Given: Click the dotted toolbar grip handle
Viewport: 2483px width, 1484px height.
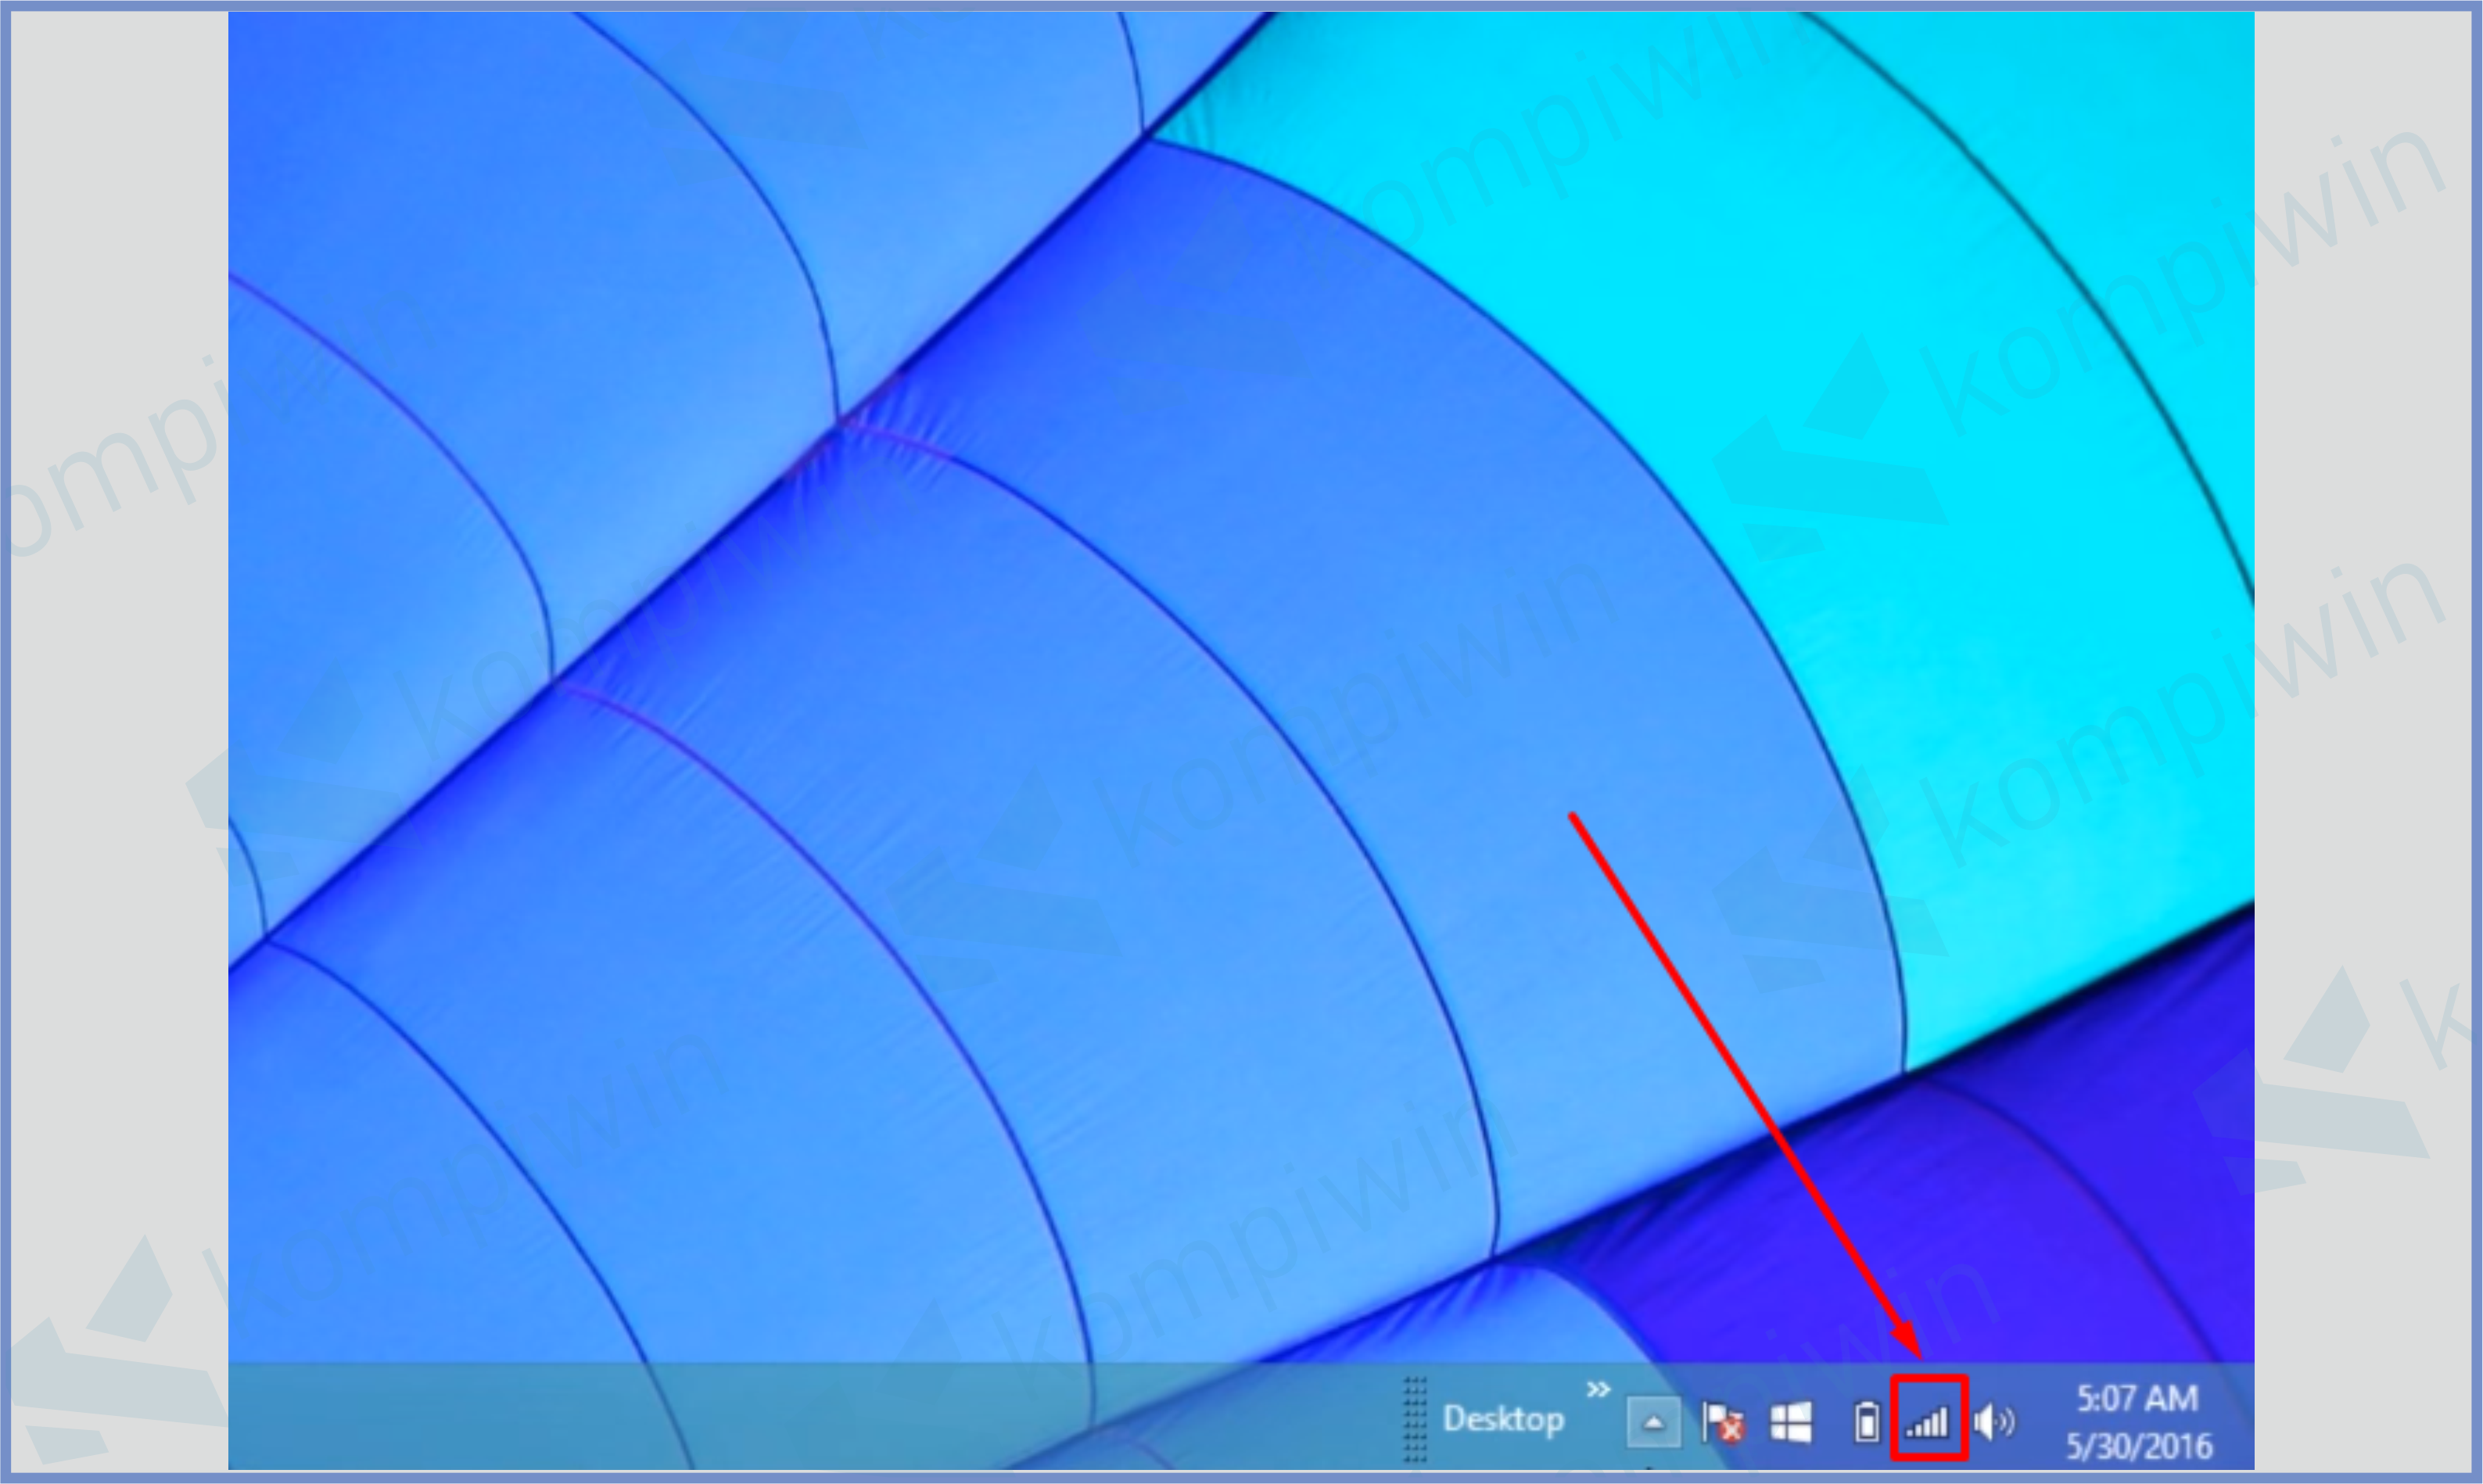Looking at the screenshot, I should [x=1414, y=1419].
